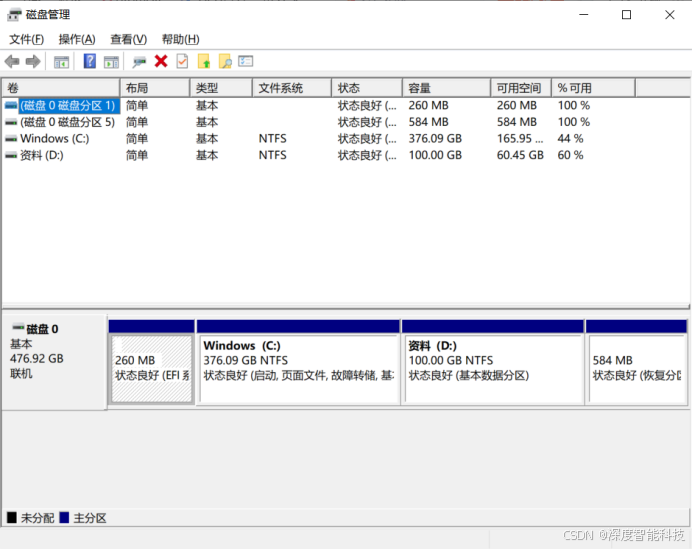The image size is (693, 549).
Task: Click the drive icon beside Windows (C:)
Action: click(x=11, y=139)
